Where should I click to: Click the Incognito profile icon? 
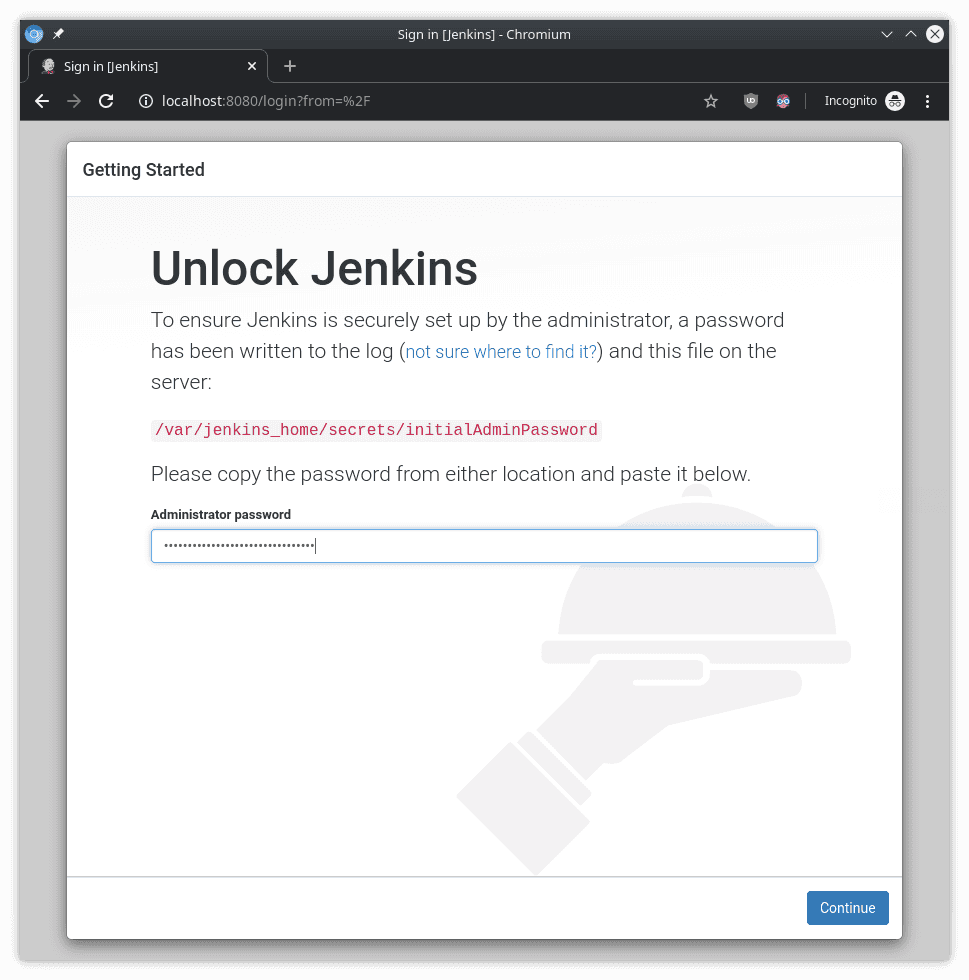[895, 101]
